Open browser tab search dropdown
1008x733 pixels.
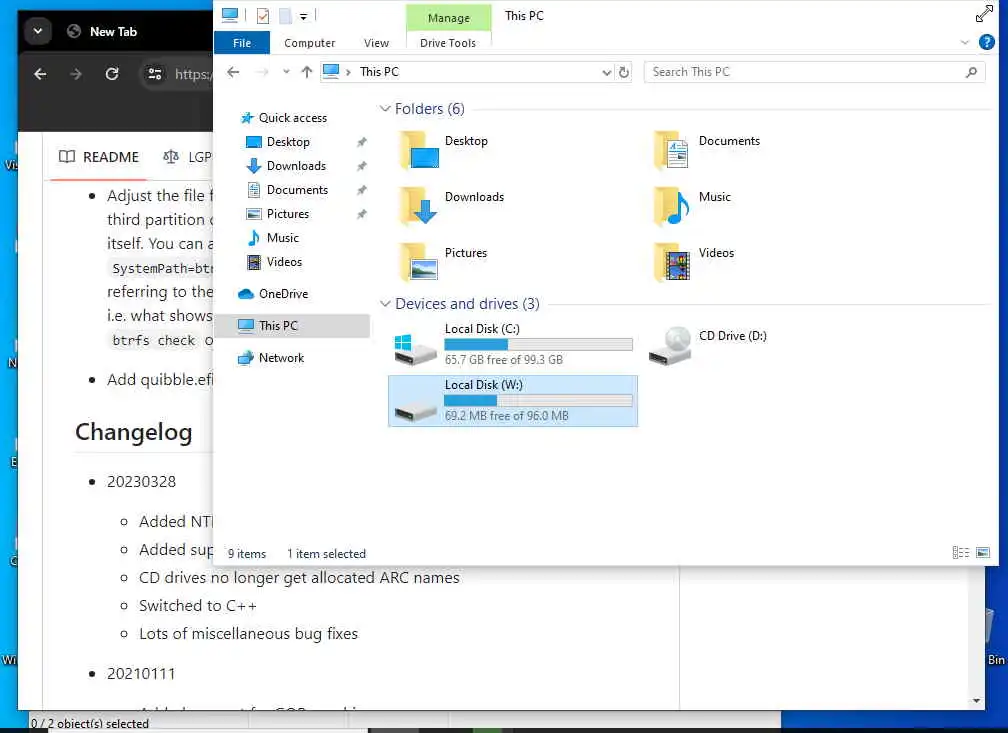[38, 31]
